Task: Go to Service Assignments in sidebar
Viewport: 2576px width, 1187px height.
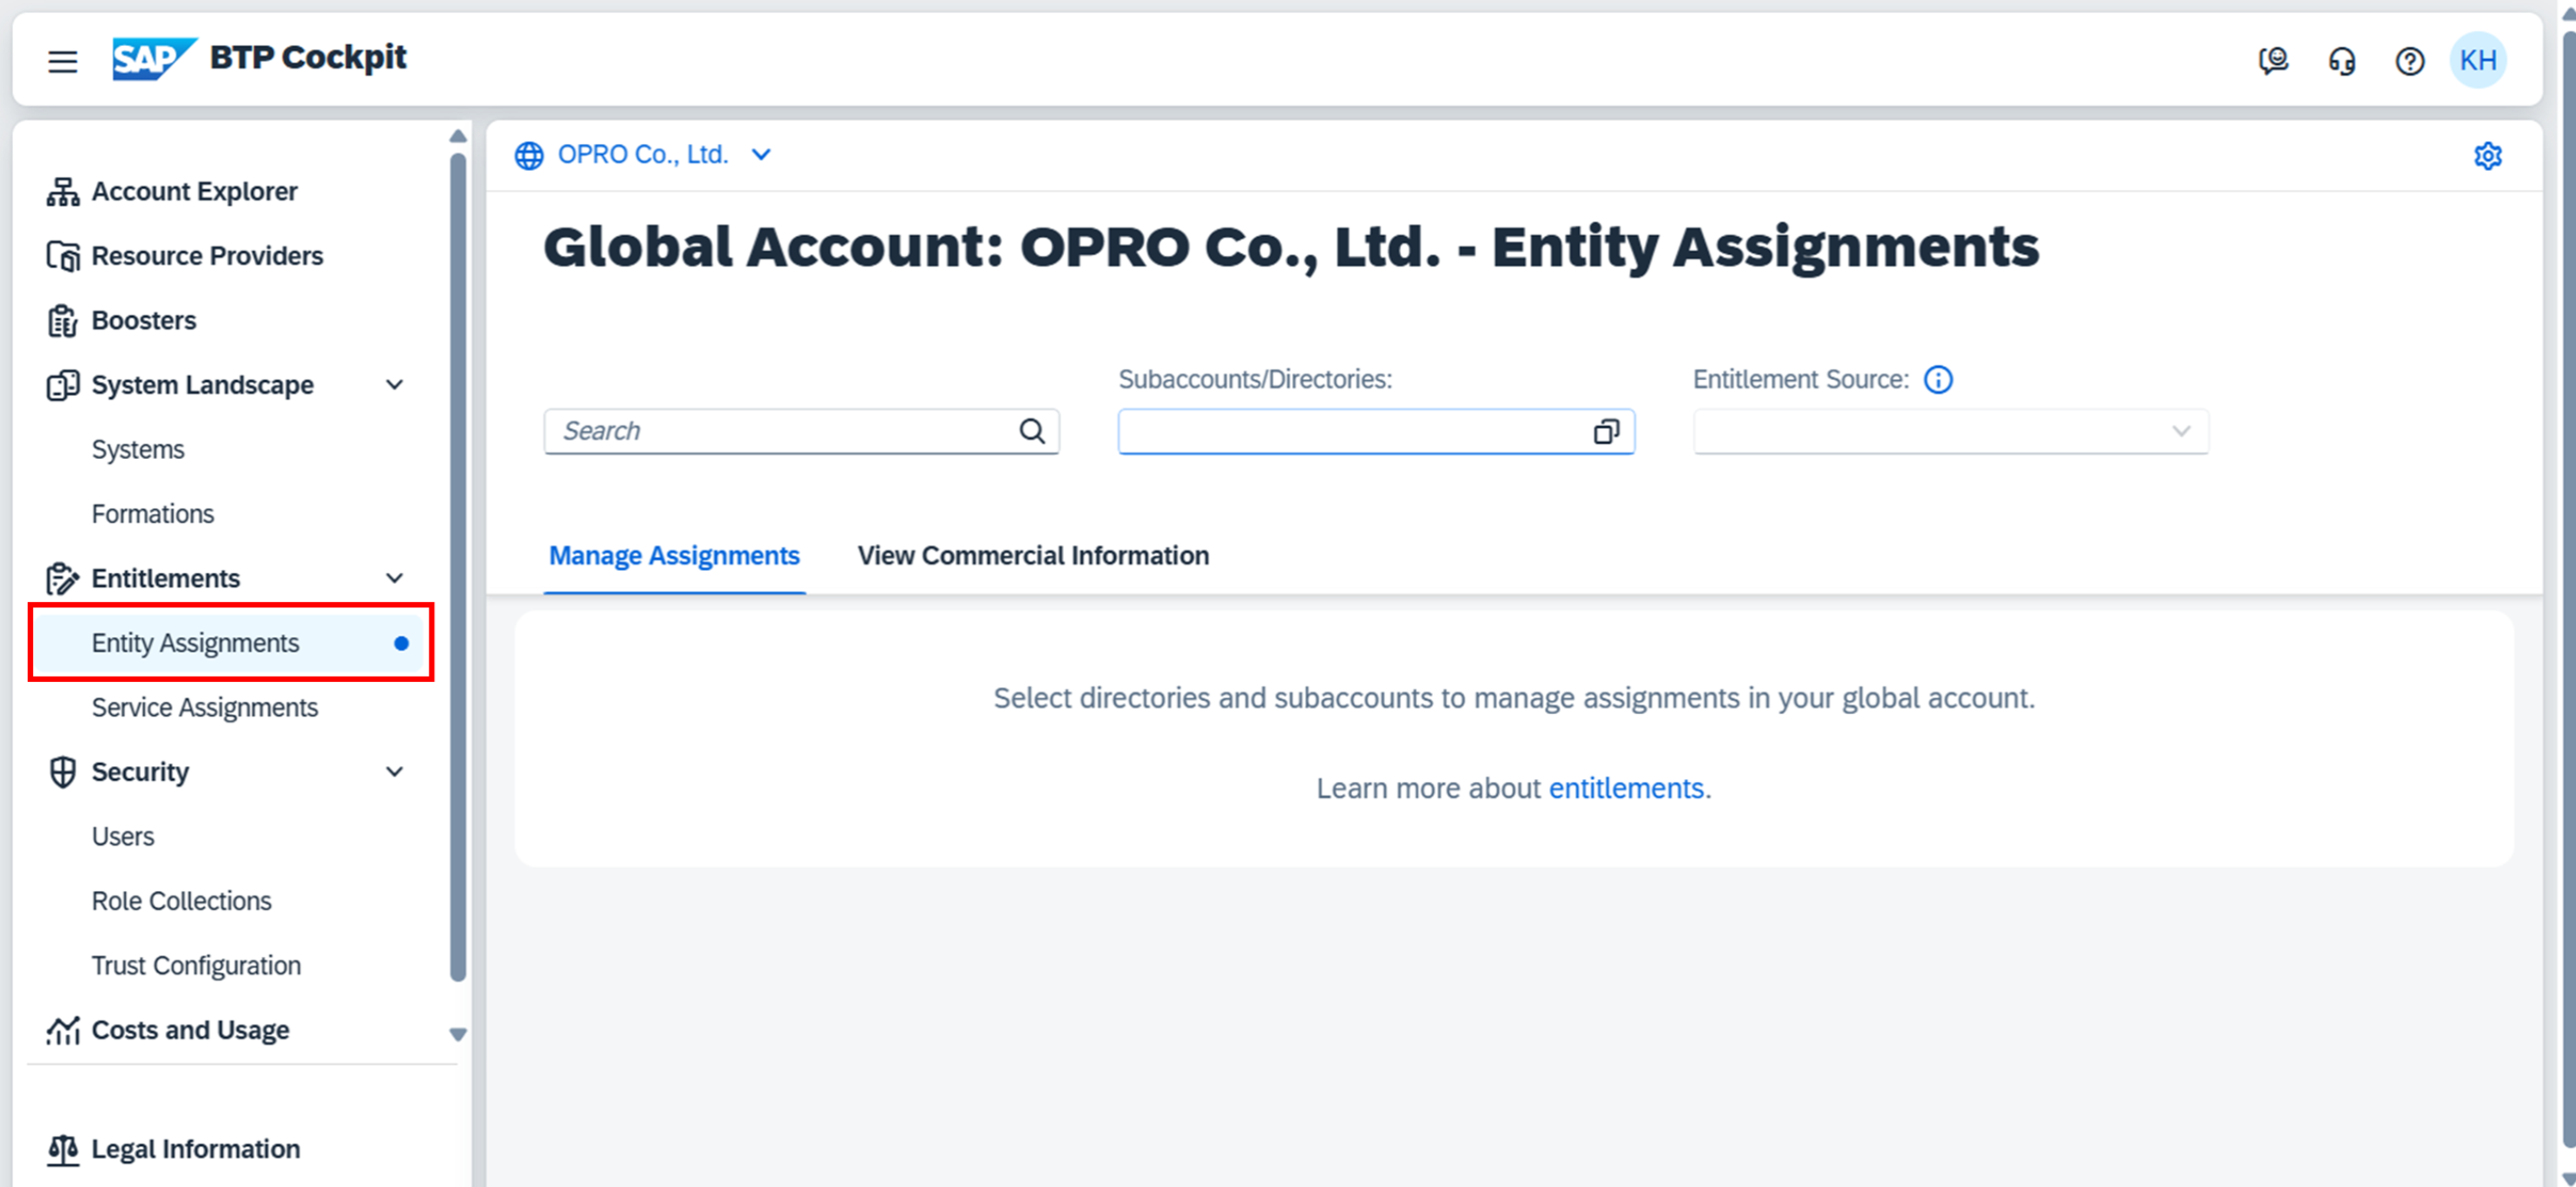Action: [x=204, y=707]
